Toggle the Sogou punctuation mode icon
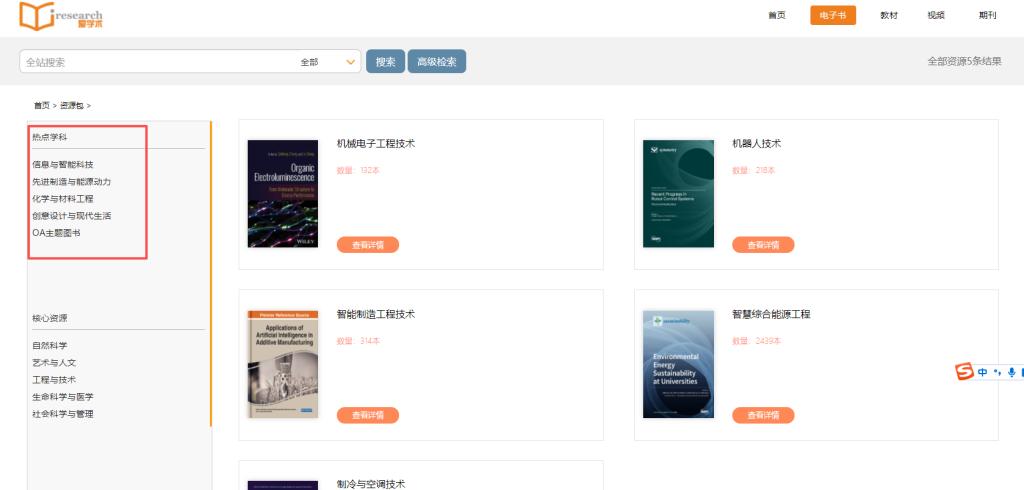 (x=997, y=372)
